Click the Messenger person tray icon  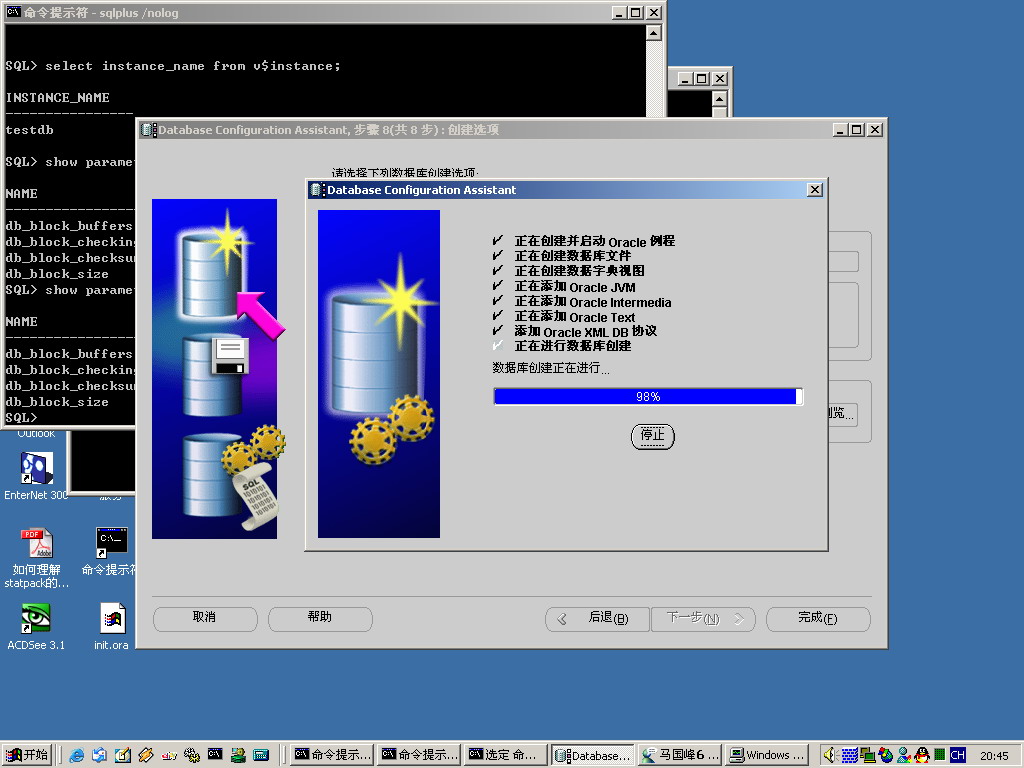coord(904,755)
